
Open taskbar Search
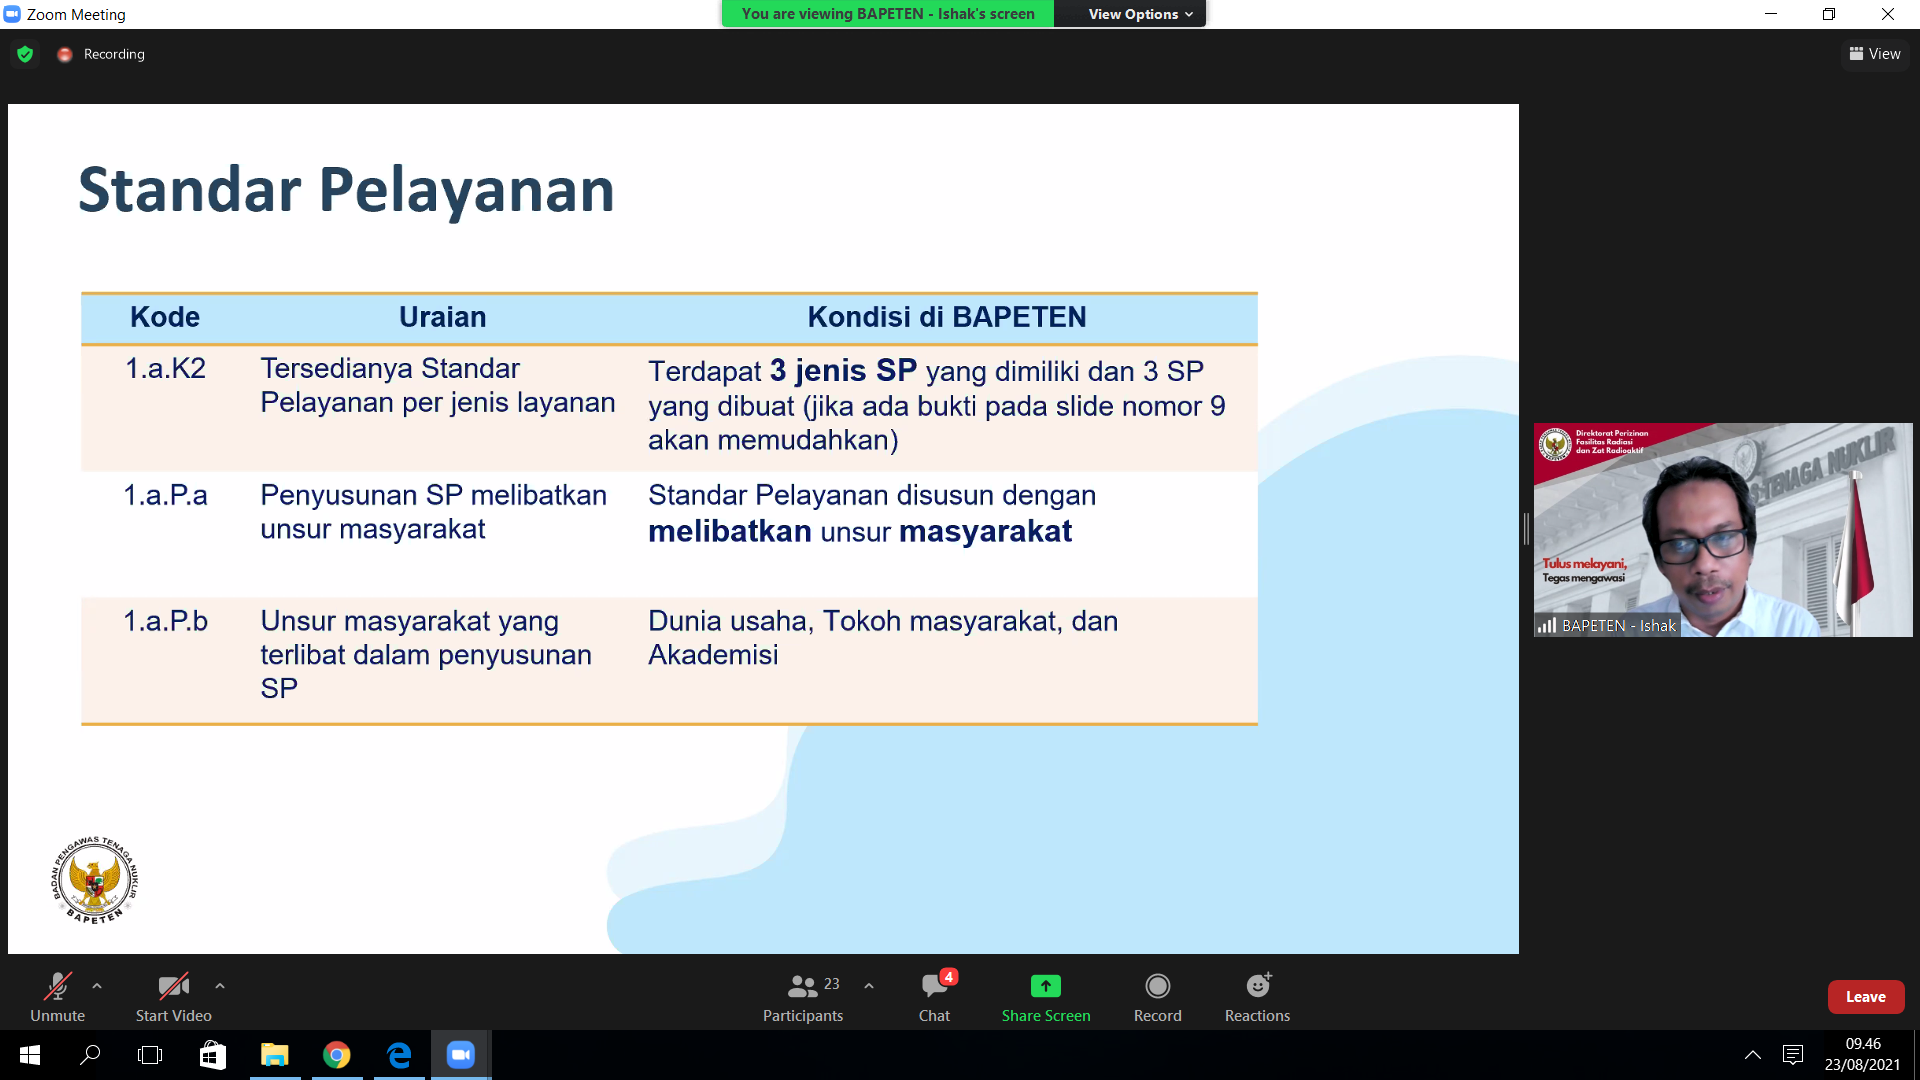click(x=90, y=1055)
